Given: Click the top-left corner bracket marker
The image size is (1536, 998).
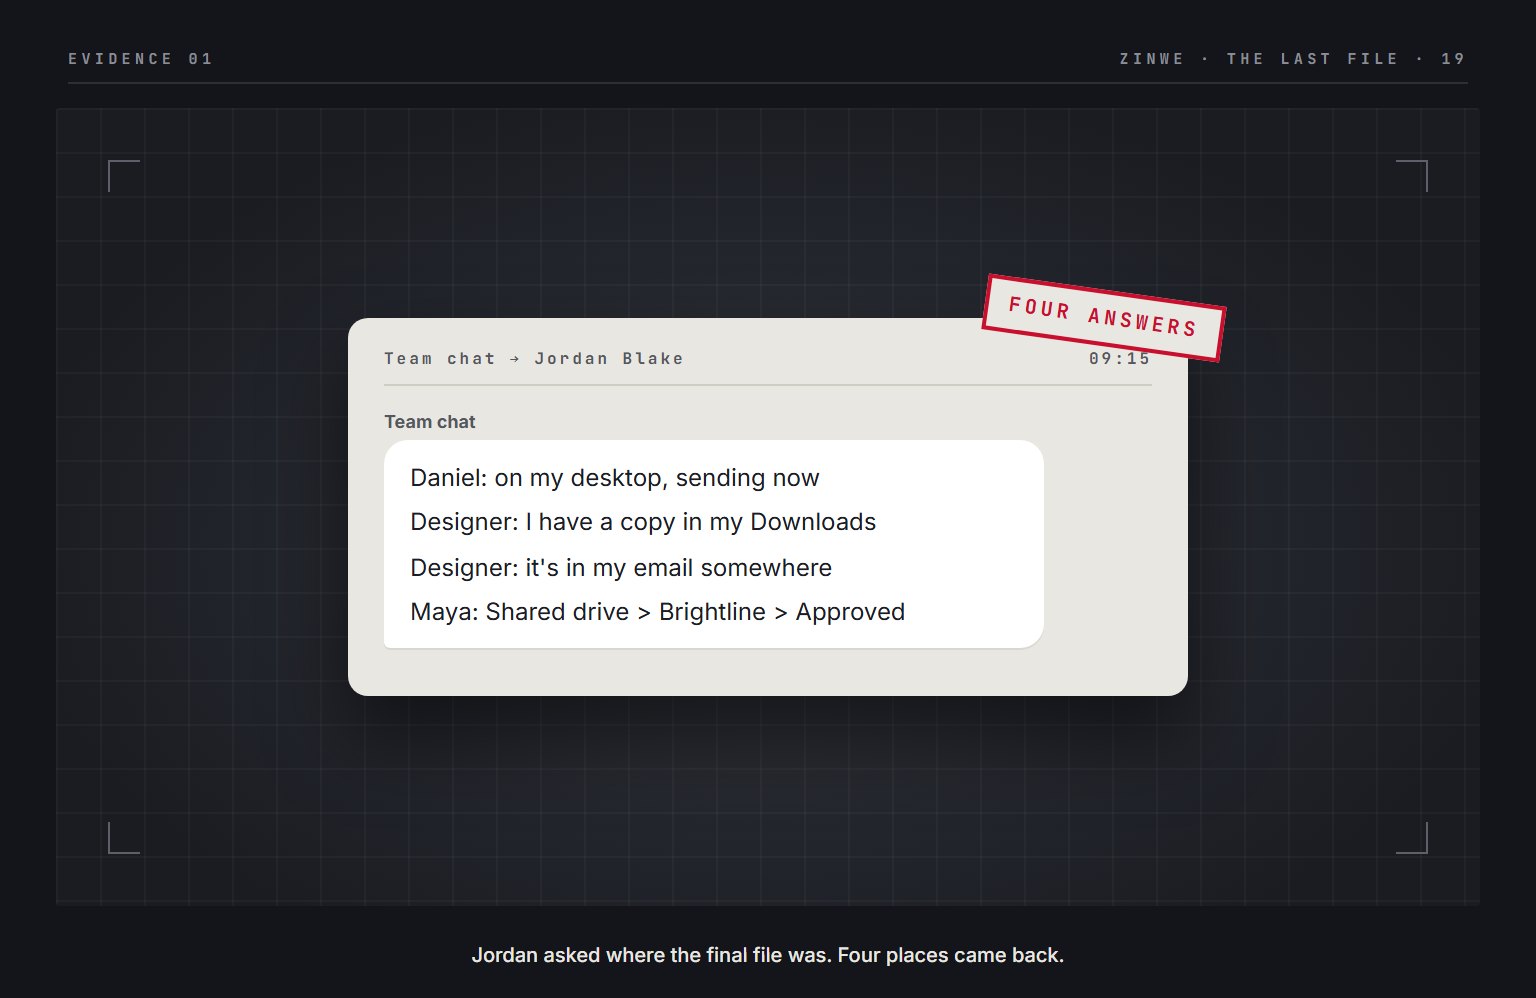Looking at the screenshot, I should (x=124, y=176).
